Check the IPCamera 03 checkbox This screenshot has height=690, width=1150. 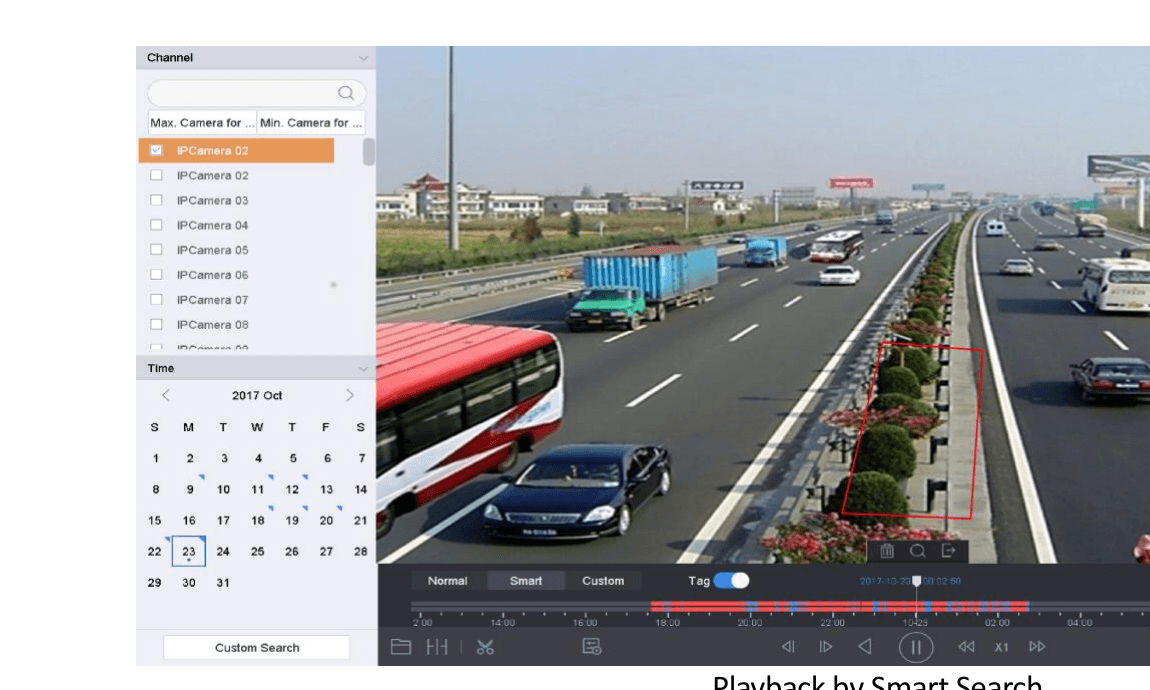156,200
